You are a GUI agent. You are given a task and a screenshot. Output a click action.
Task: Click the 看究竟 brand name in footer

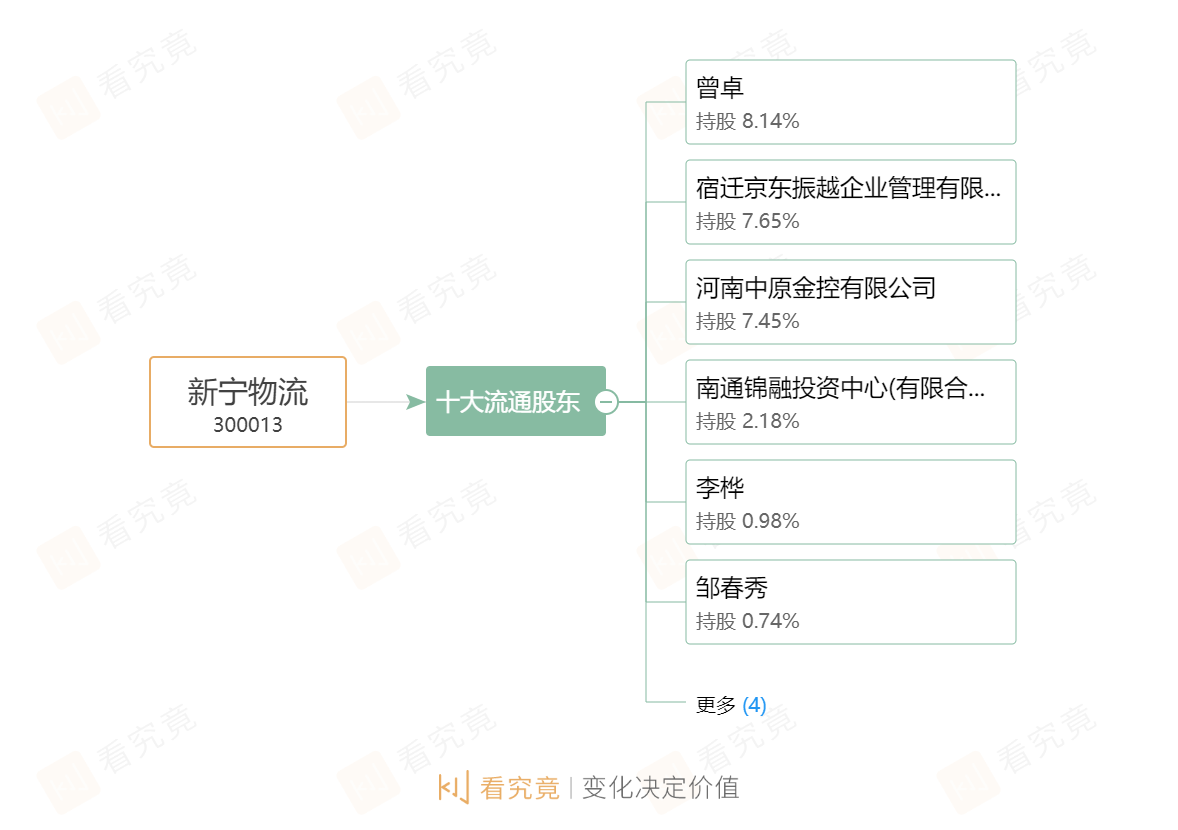(520, 788)
